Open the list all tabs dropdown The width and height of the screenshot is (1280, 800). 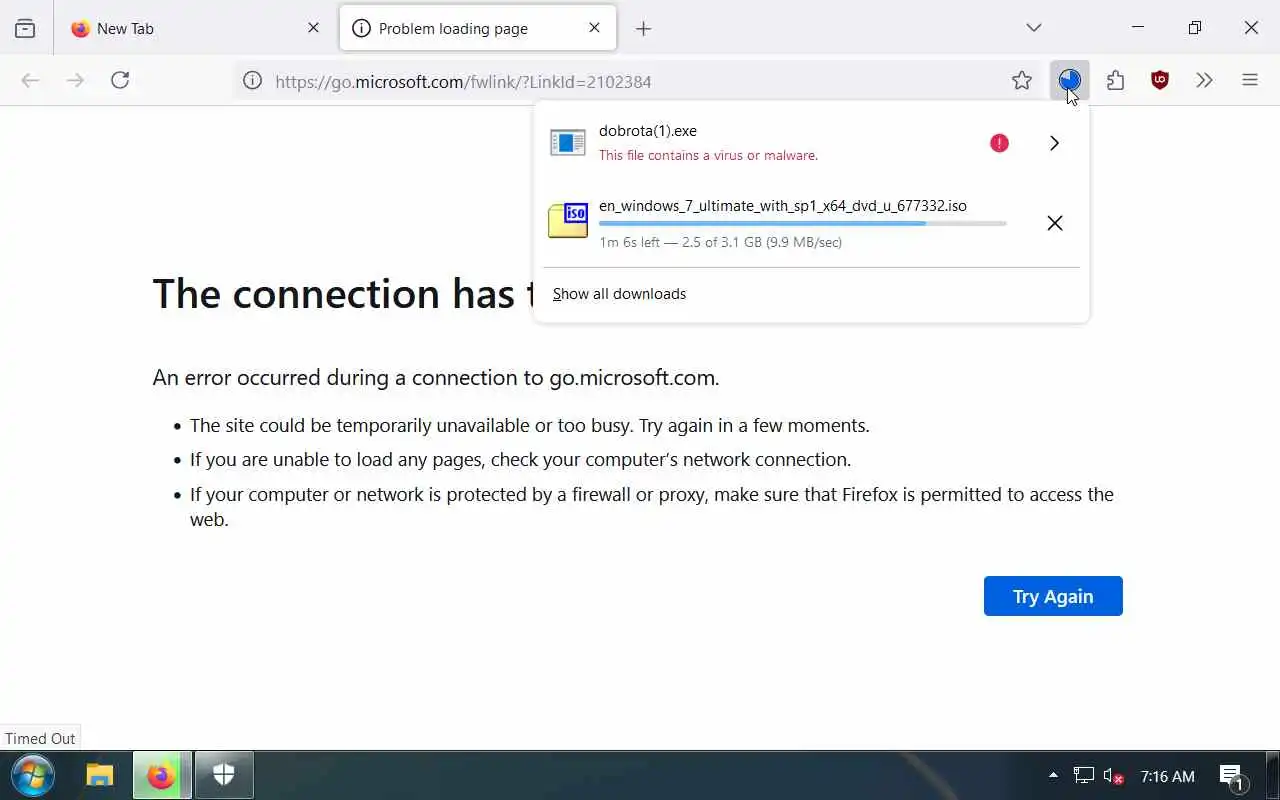click(x=1034, y=28)
